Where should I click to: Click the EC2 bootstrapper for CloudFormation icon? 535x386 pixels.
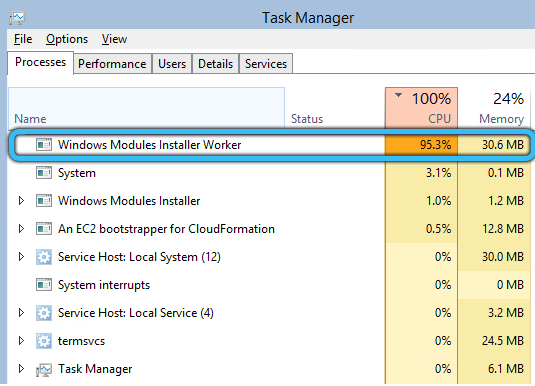coord(44,229)
